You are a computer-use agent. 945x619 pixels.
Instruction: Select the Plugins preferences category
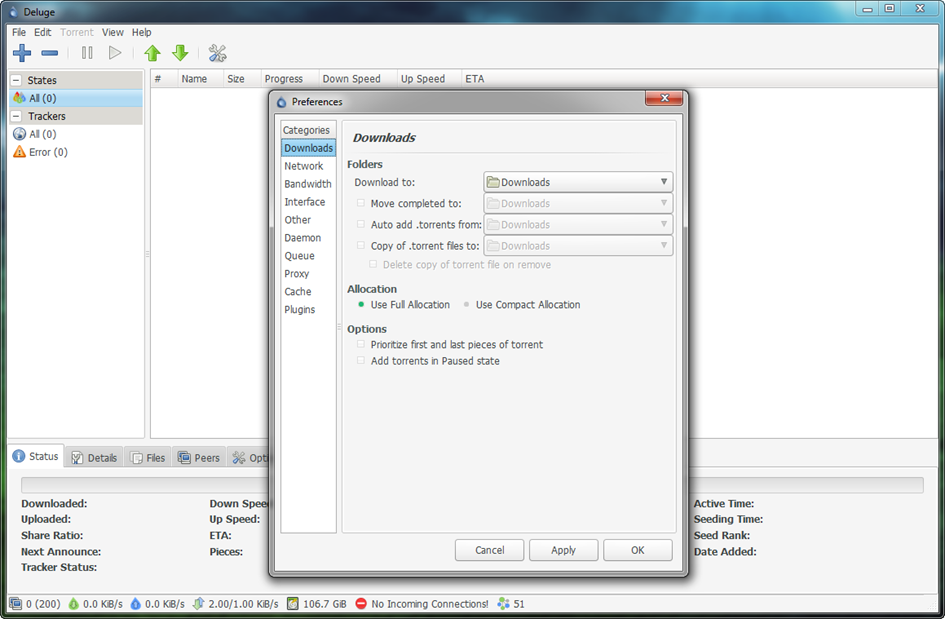(308, 309)
